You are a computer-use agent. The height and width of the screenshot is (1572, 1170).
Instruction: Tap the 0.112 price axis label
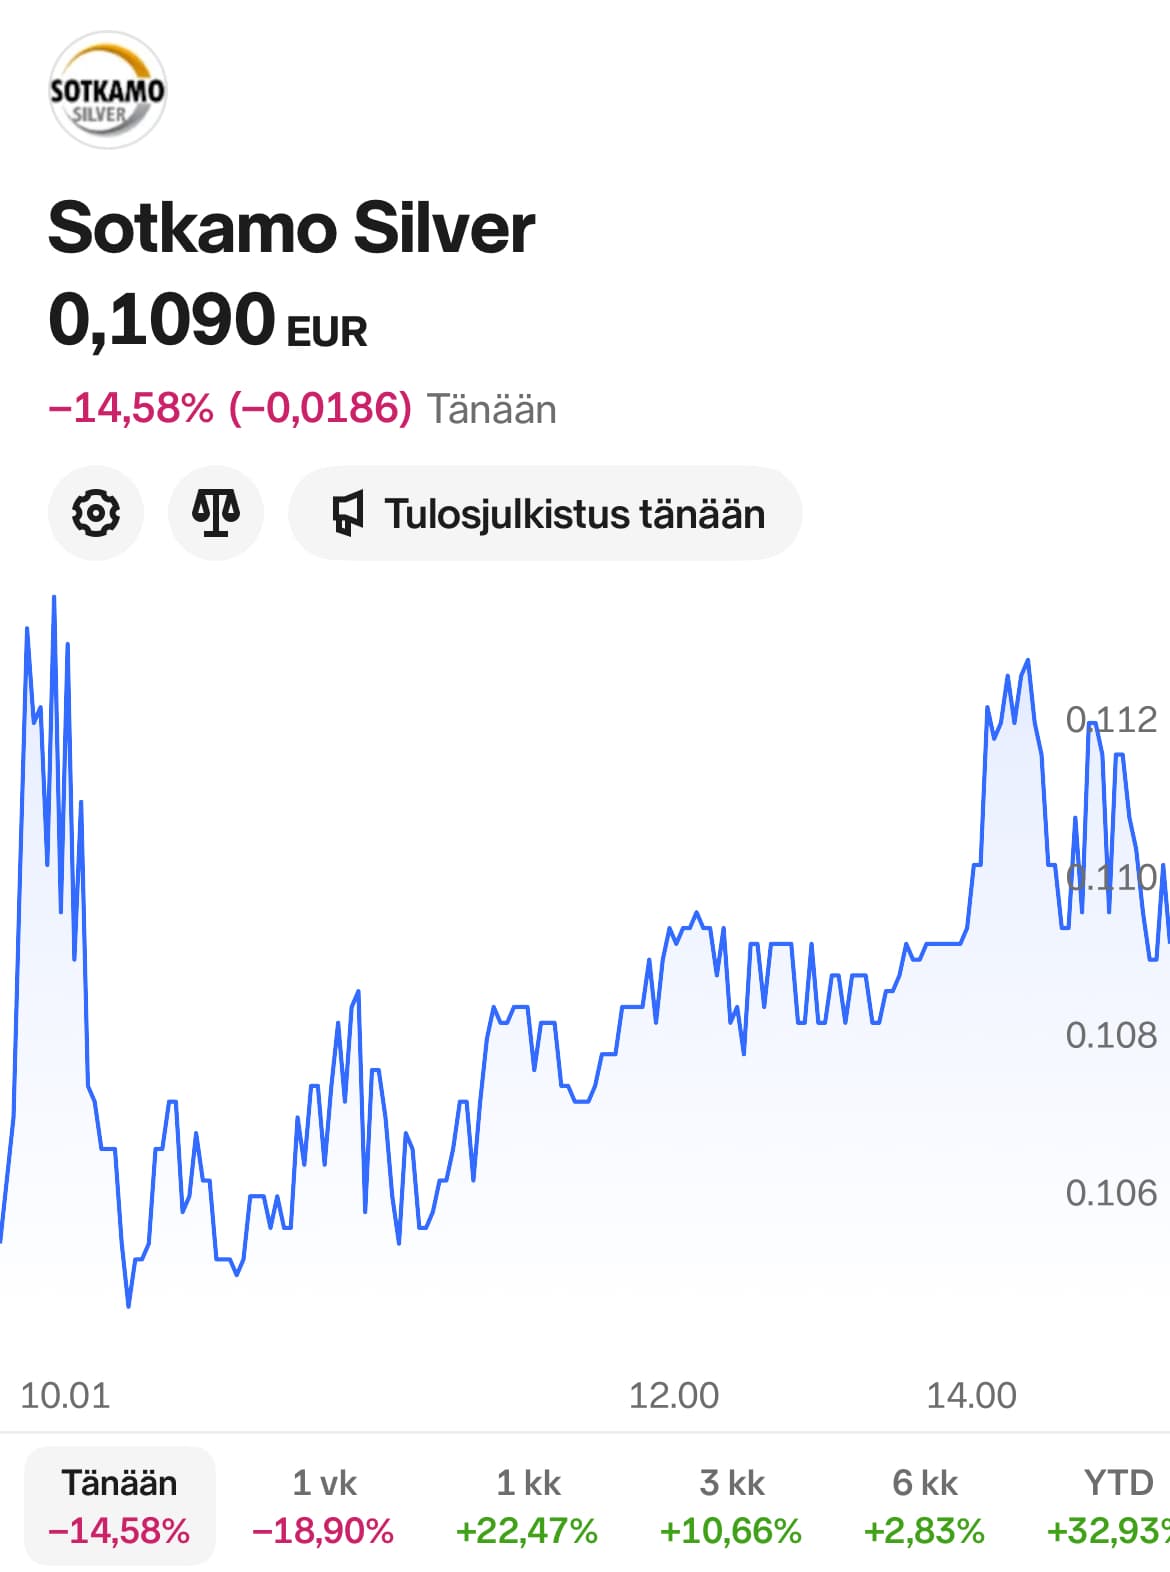click(1111, 719)
